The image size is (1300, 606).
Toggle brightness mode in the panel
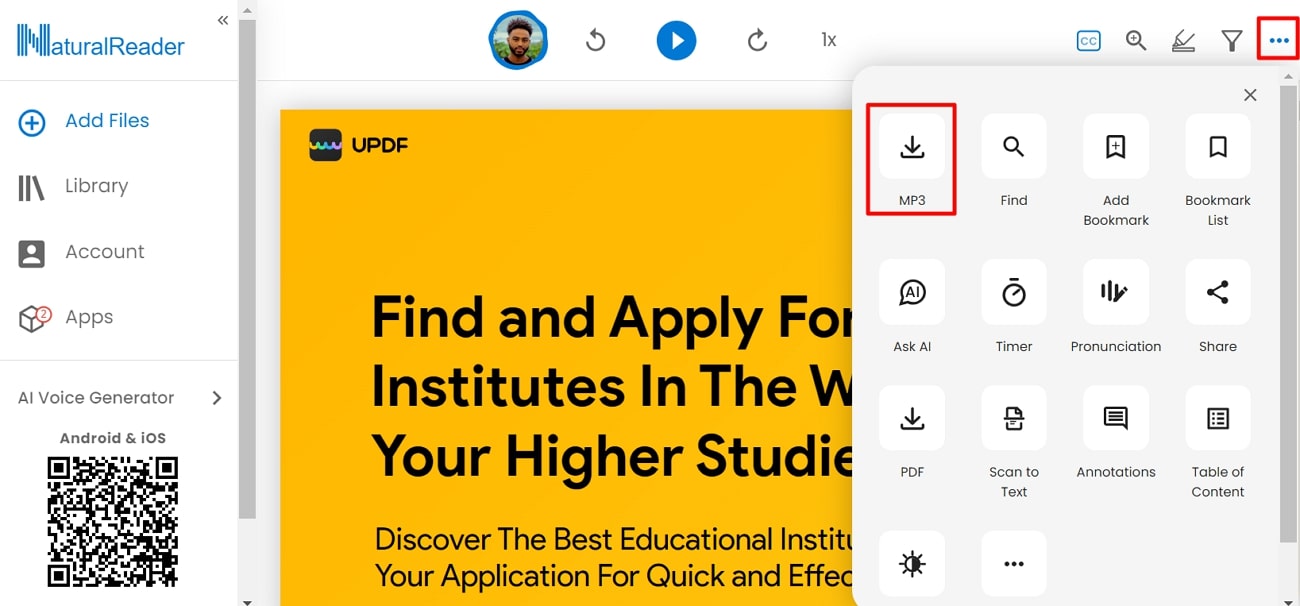pyautogui.click(x=911, y=563)
